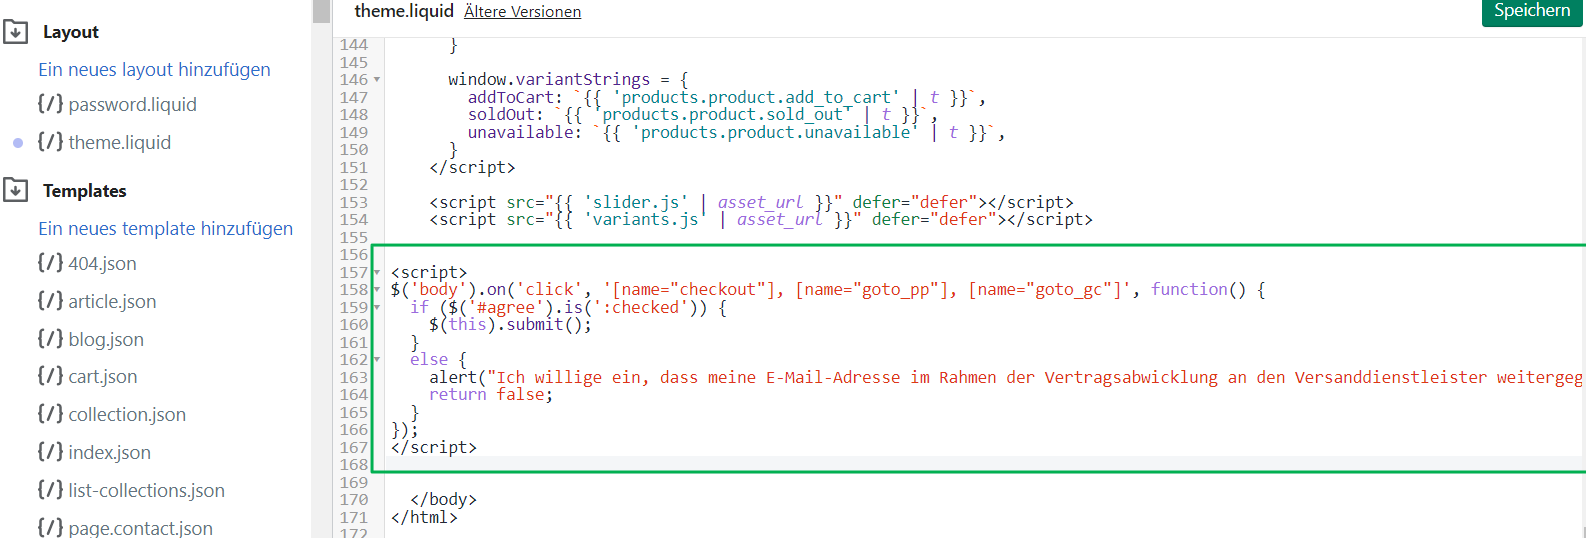Add a new template via 'Ein neues template hinzufügen'

coord(165,228)
